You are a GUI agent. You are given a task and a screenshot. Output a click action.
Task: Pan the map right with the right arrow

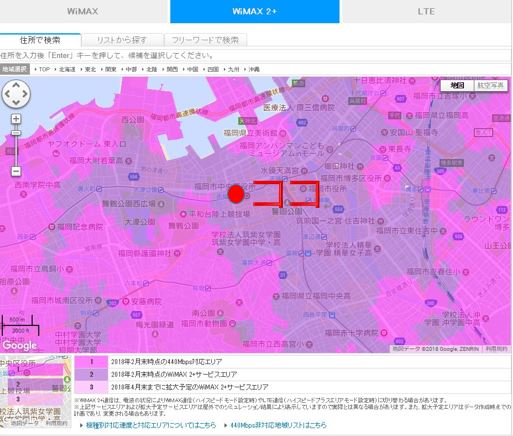pyautogui.click(x=25, y=94)
